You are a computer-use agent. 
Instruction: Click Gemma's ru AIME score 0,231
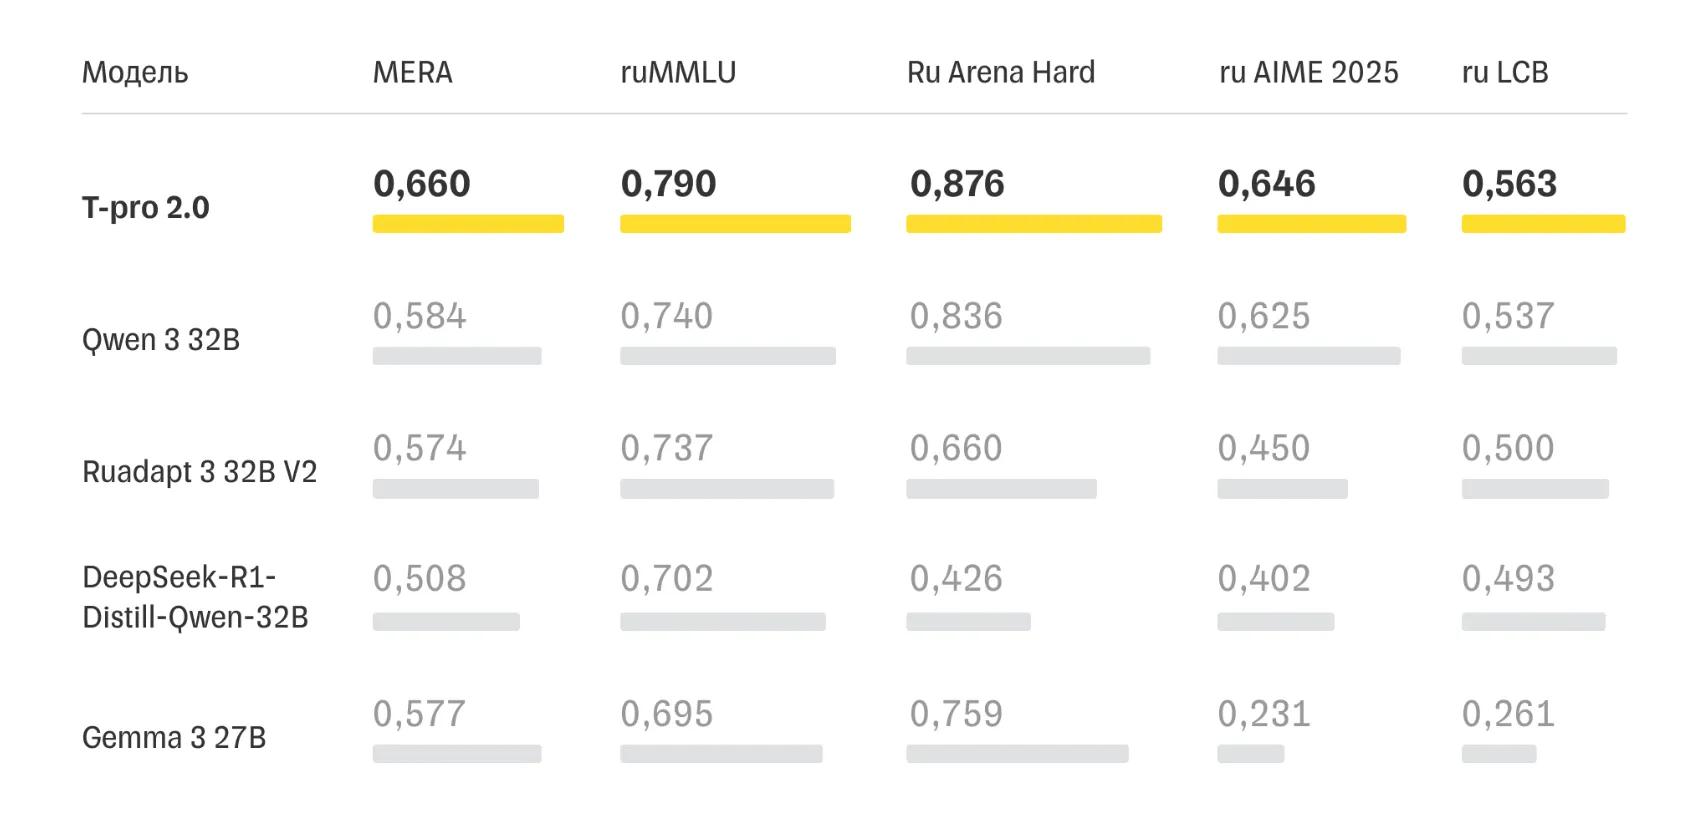(1264, 714)
